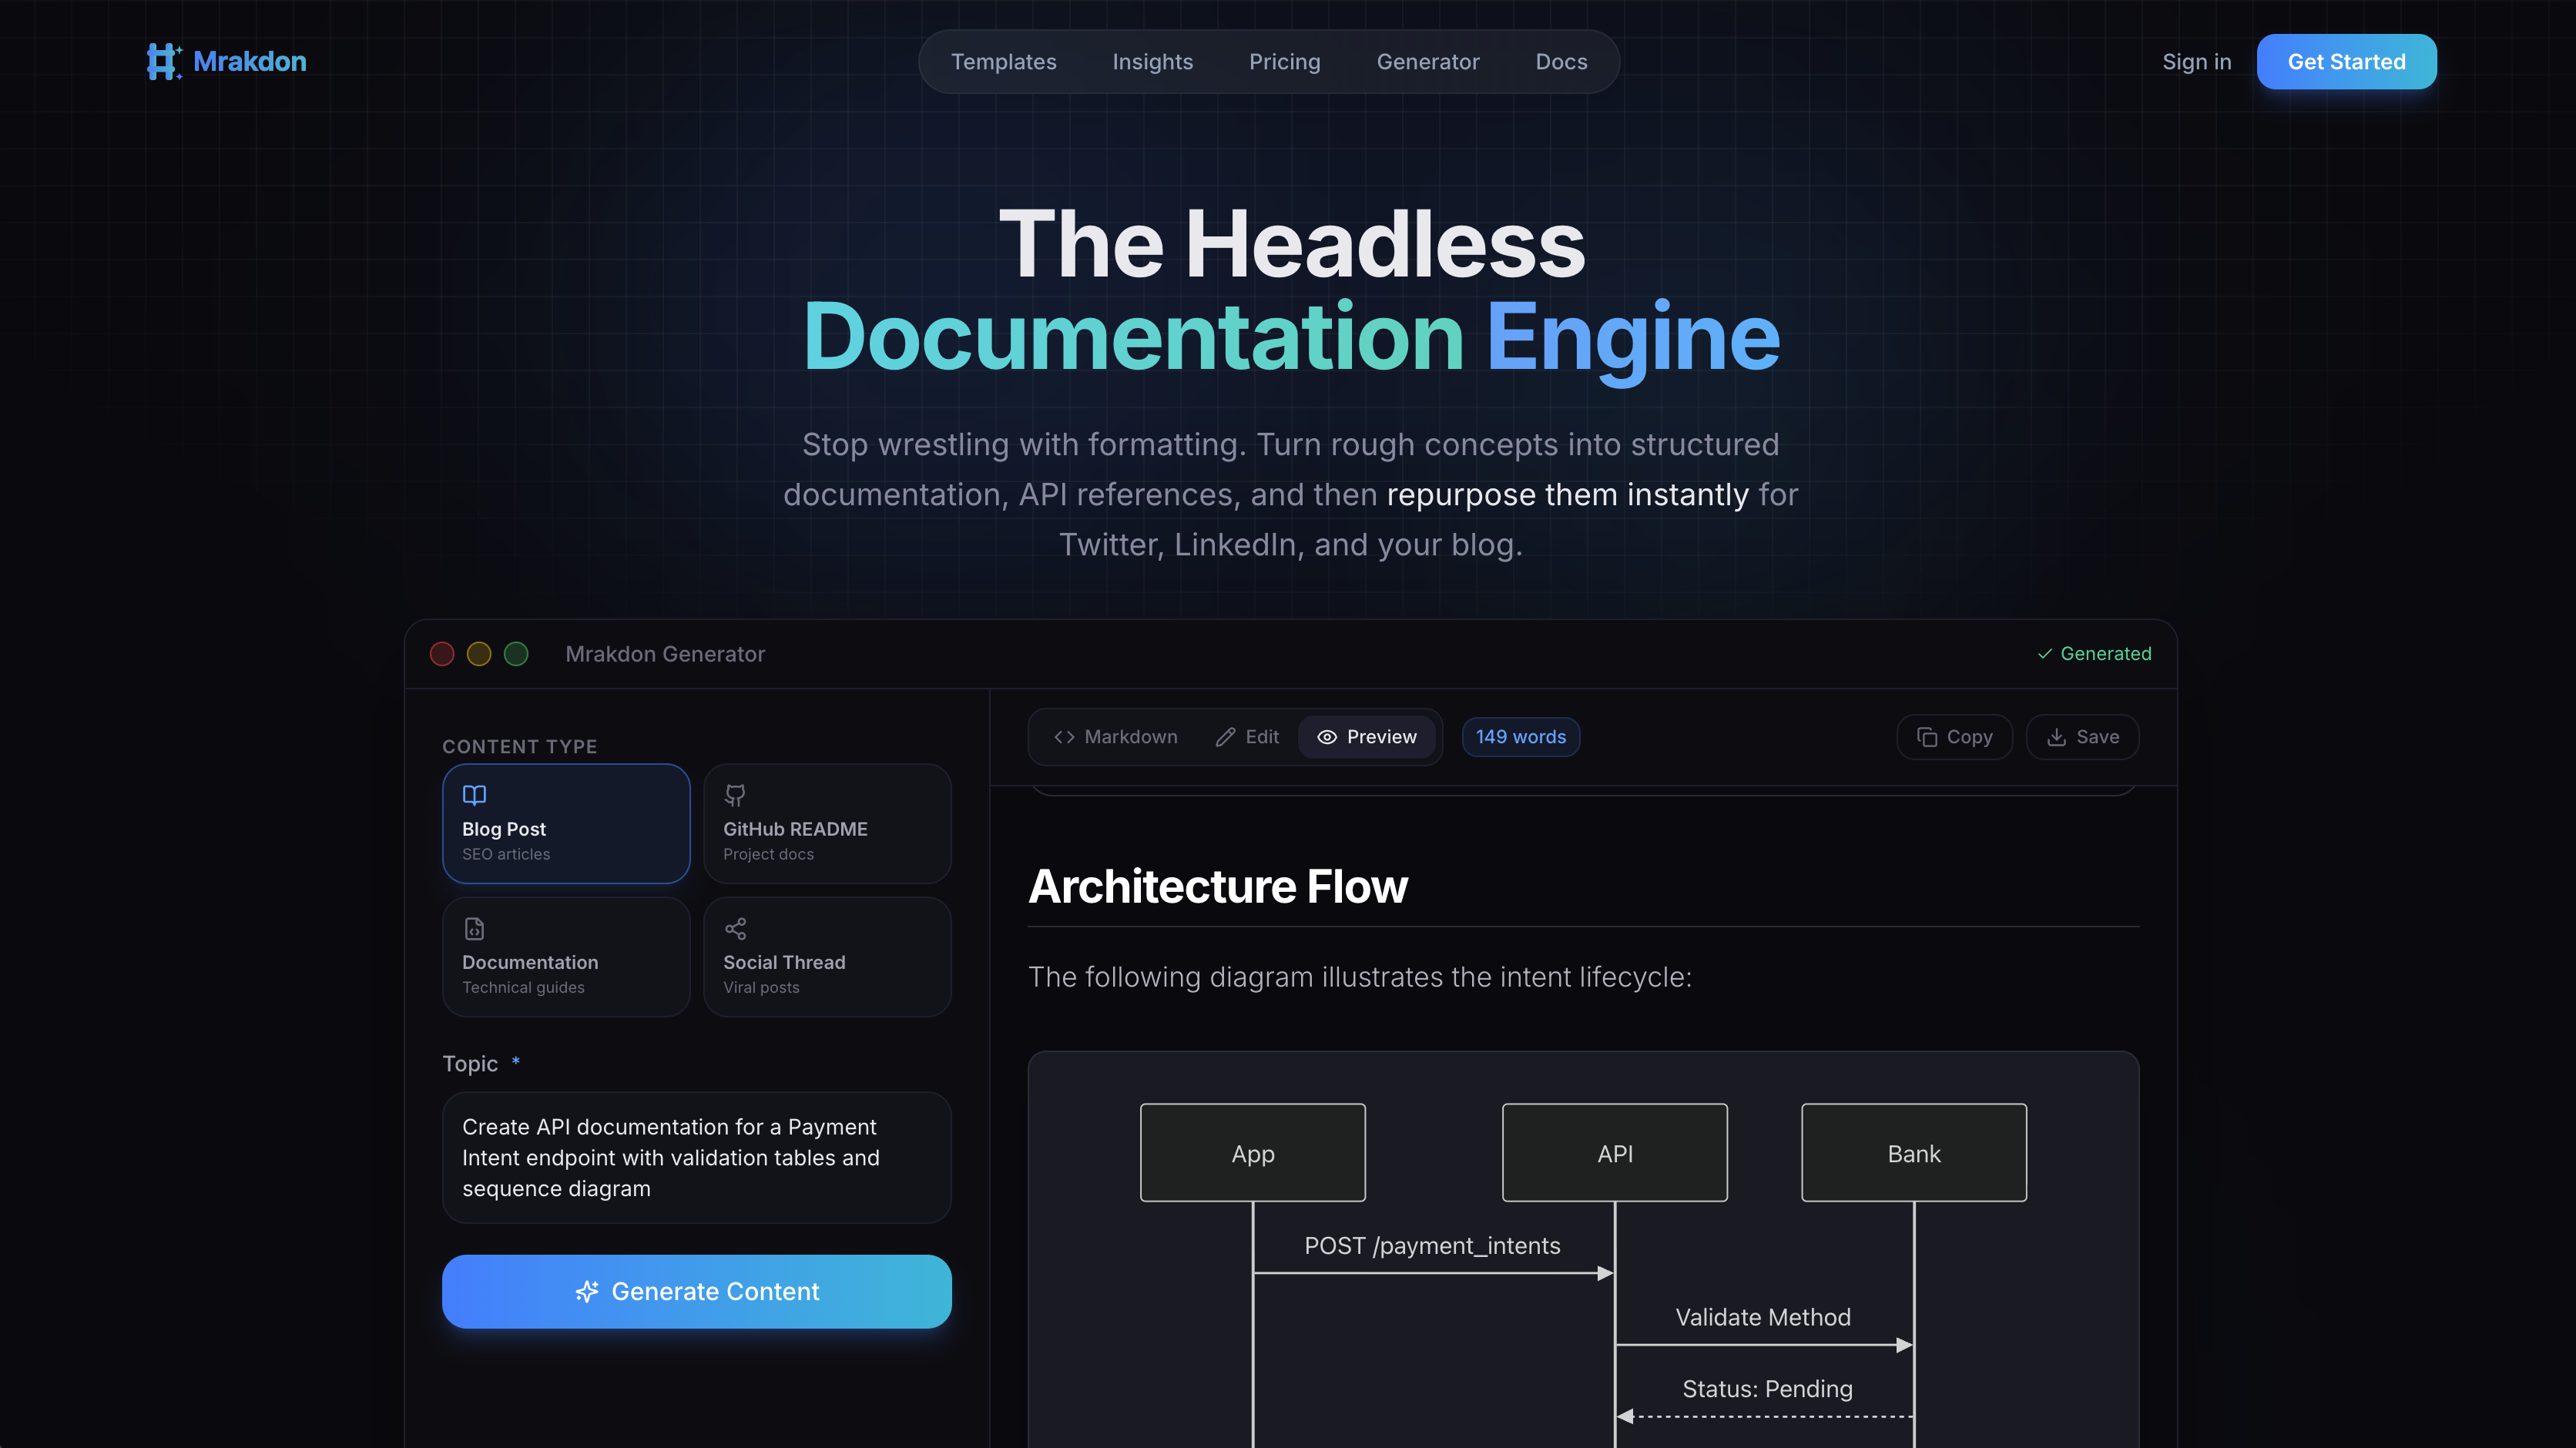Open Docs in the navigation bar
The width and height of the screenshot is (2576, 1448).
point(1561,62)
